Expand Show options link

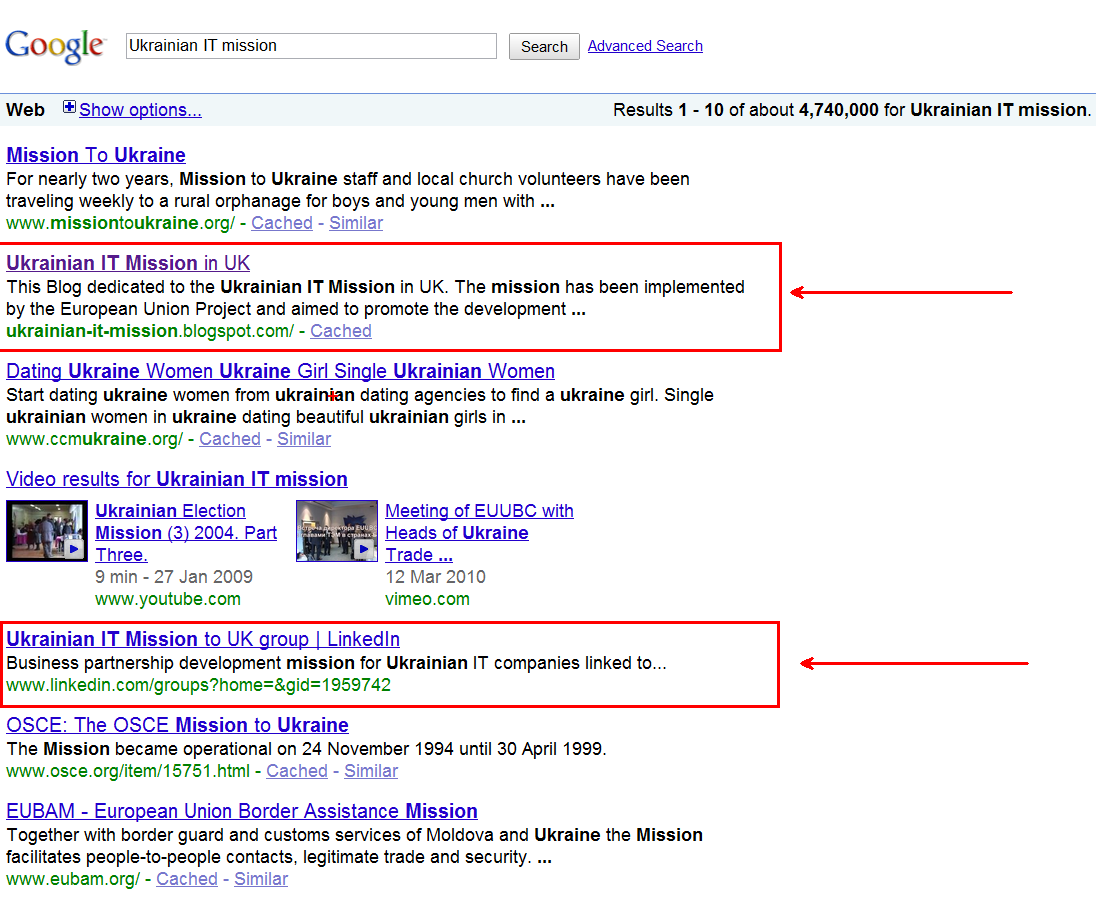(x=140, y=110)
